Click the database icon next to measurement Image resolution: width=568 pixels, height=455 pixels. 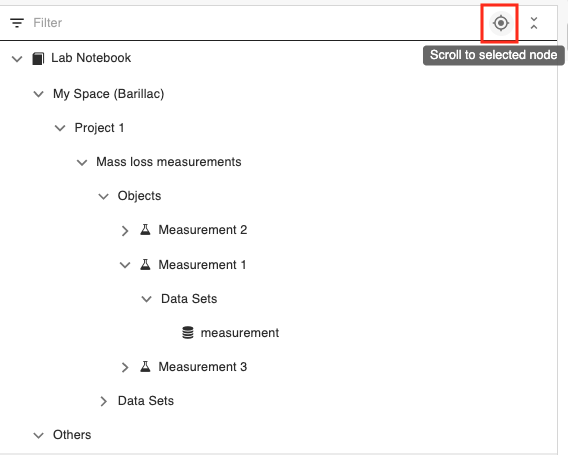coord(188,333)
